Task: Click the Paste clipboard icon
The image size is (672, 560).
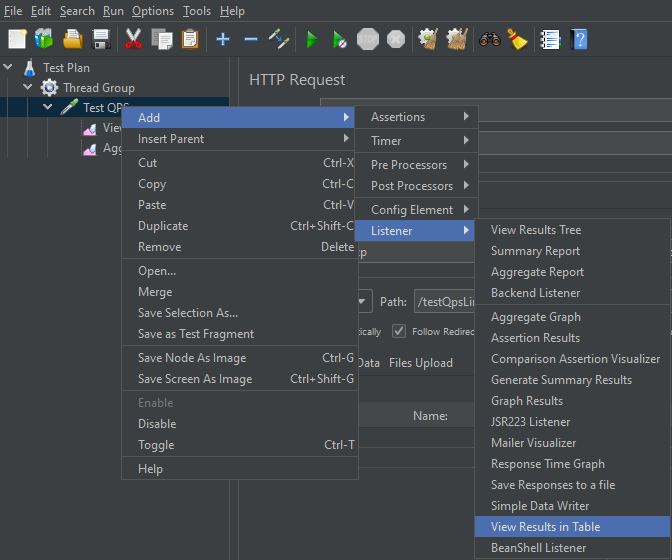Action: [x=190, y=39]
